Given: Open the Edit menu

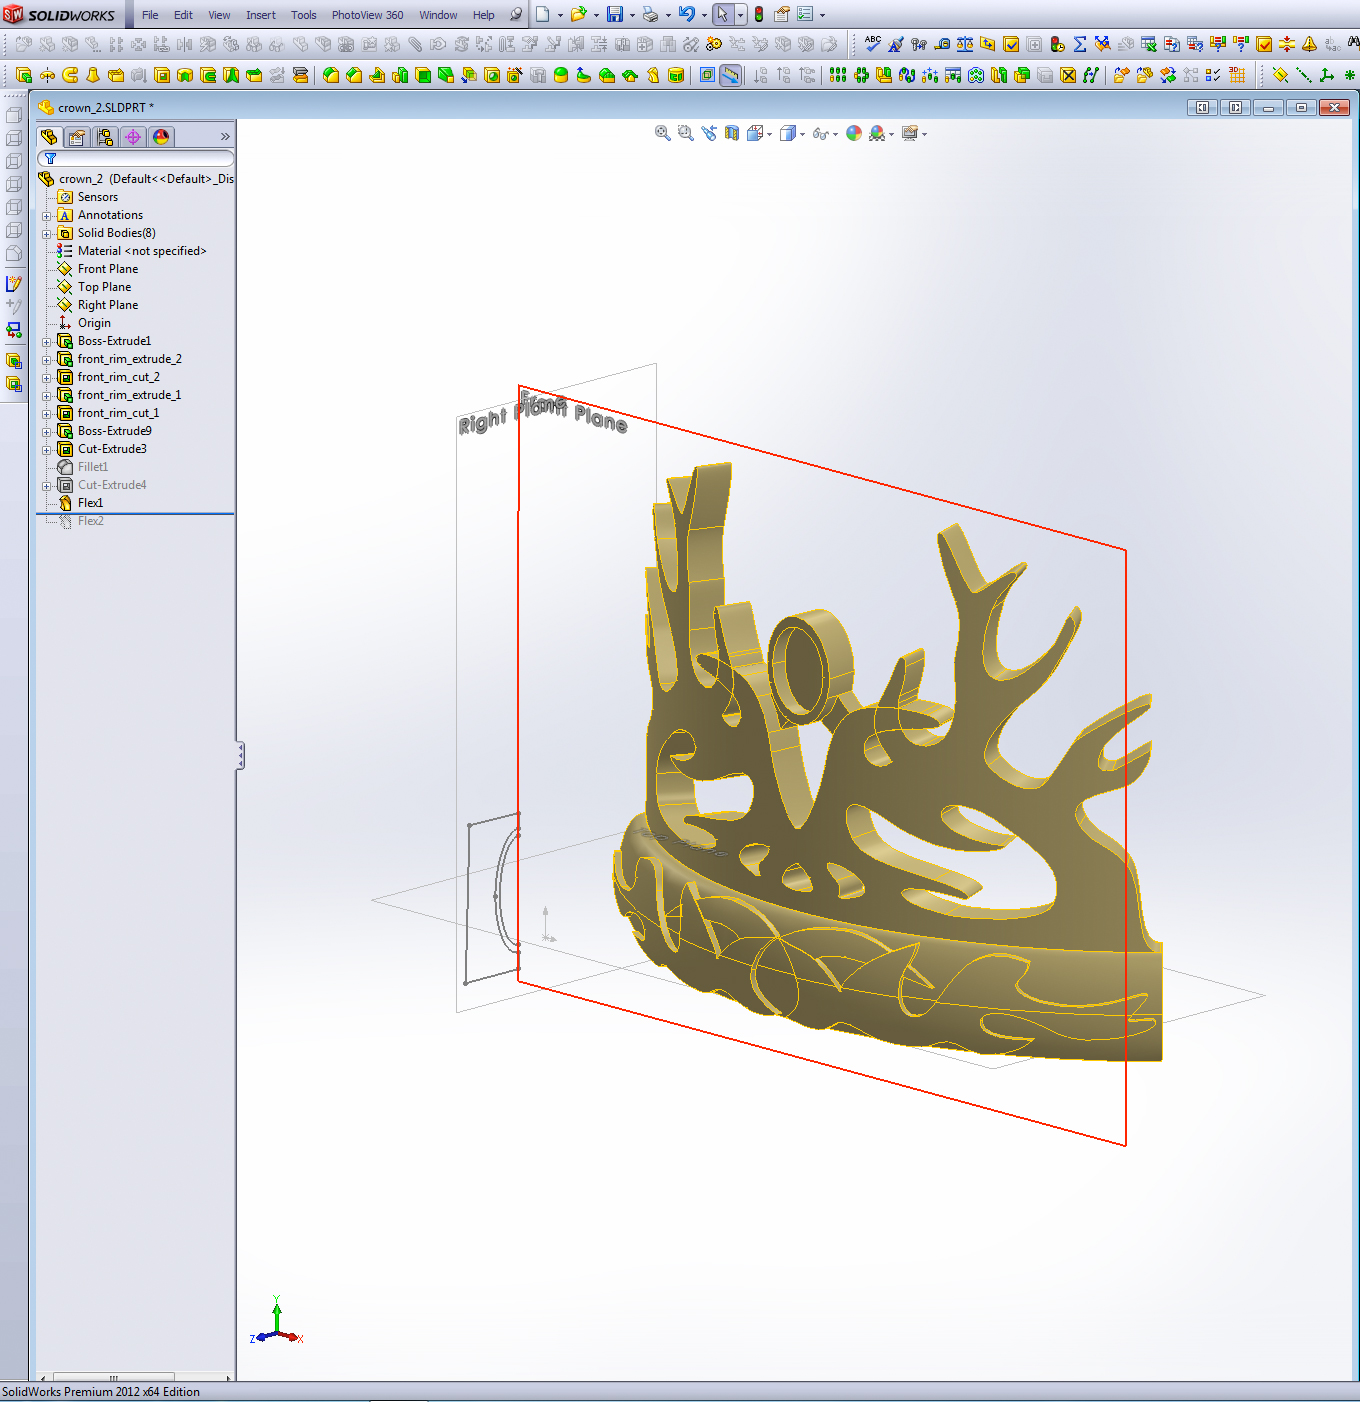Looking at the screenshot, I should click(183, 15).
